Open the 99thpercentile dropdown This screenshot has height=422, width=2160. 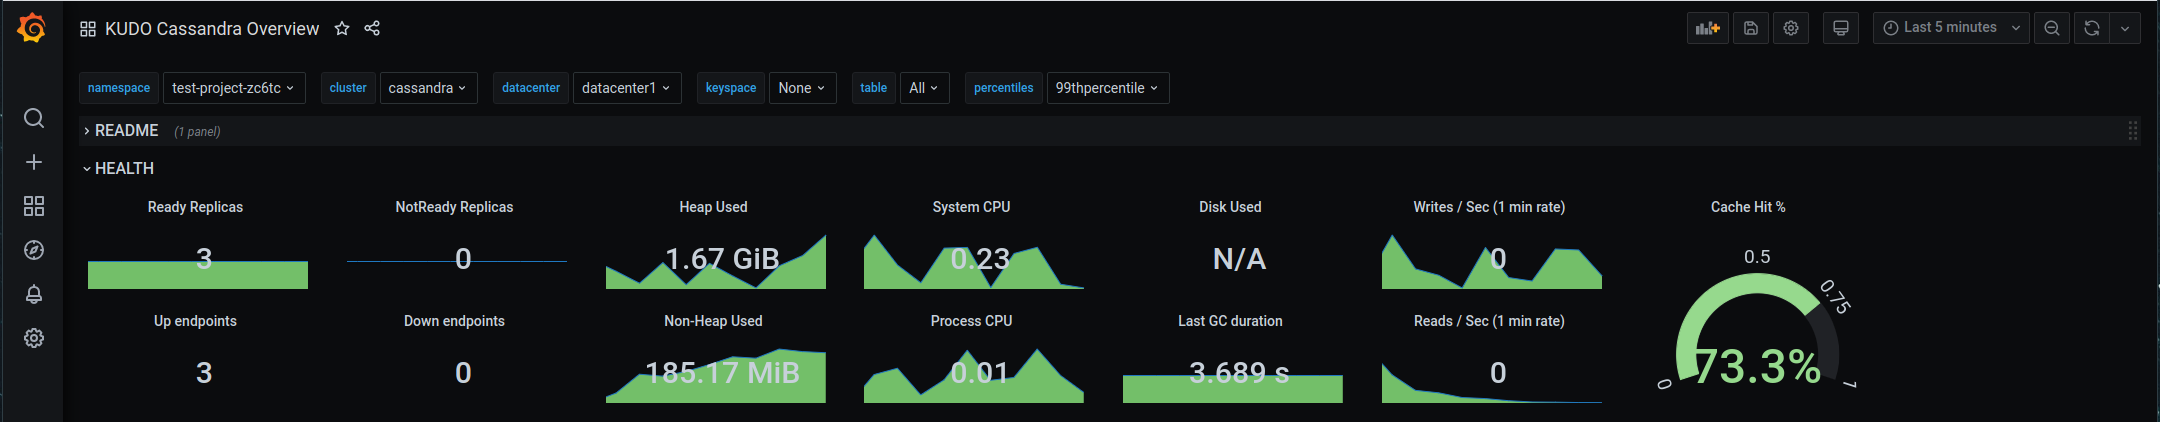pos(1107,88)
